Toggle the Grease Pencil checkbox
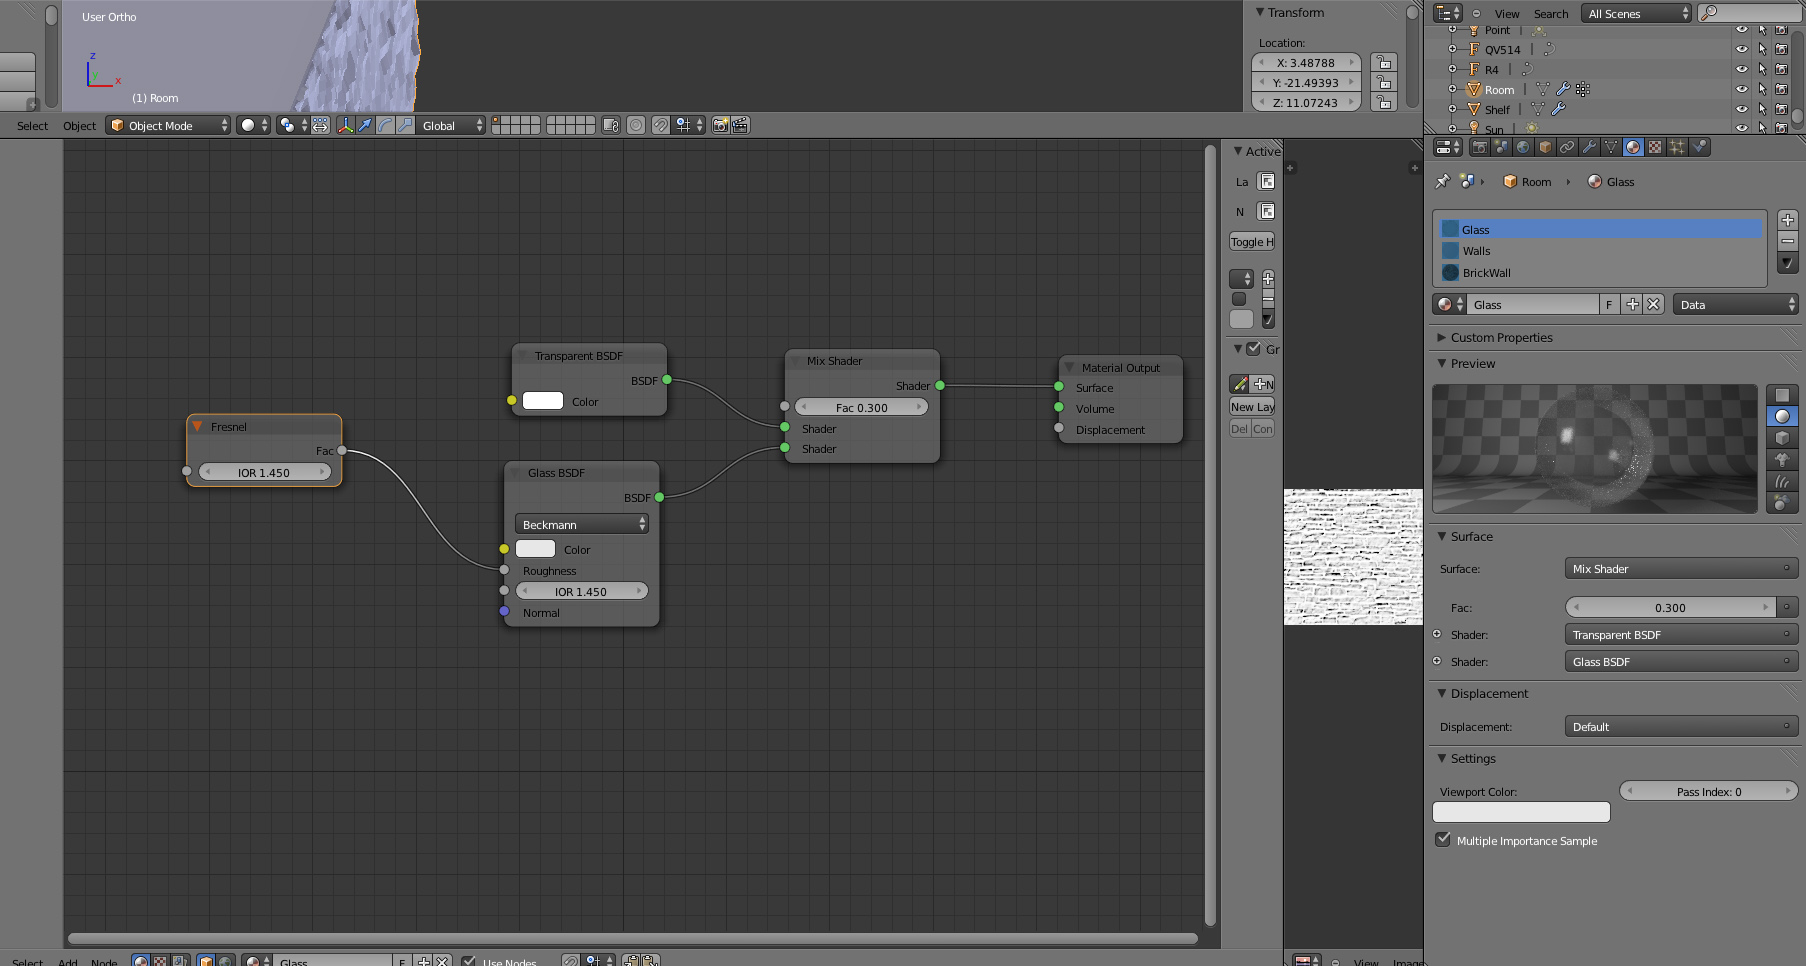Screen dimensions: 1806x966 coord(1253,349)
